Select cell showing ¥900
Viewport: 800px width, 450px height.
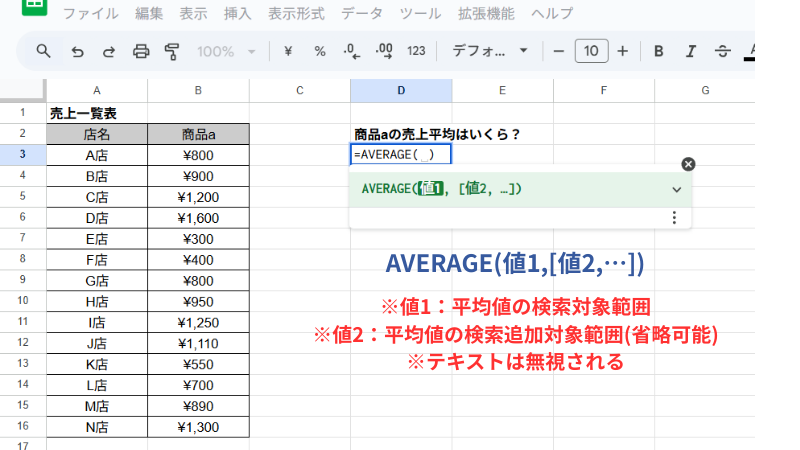point(198,176)
